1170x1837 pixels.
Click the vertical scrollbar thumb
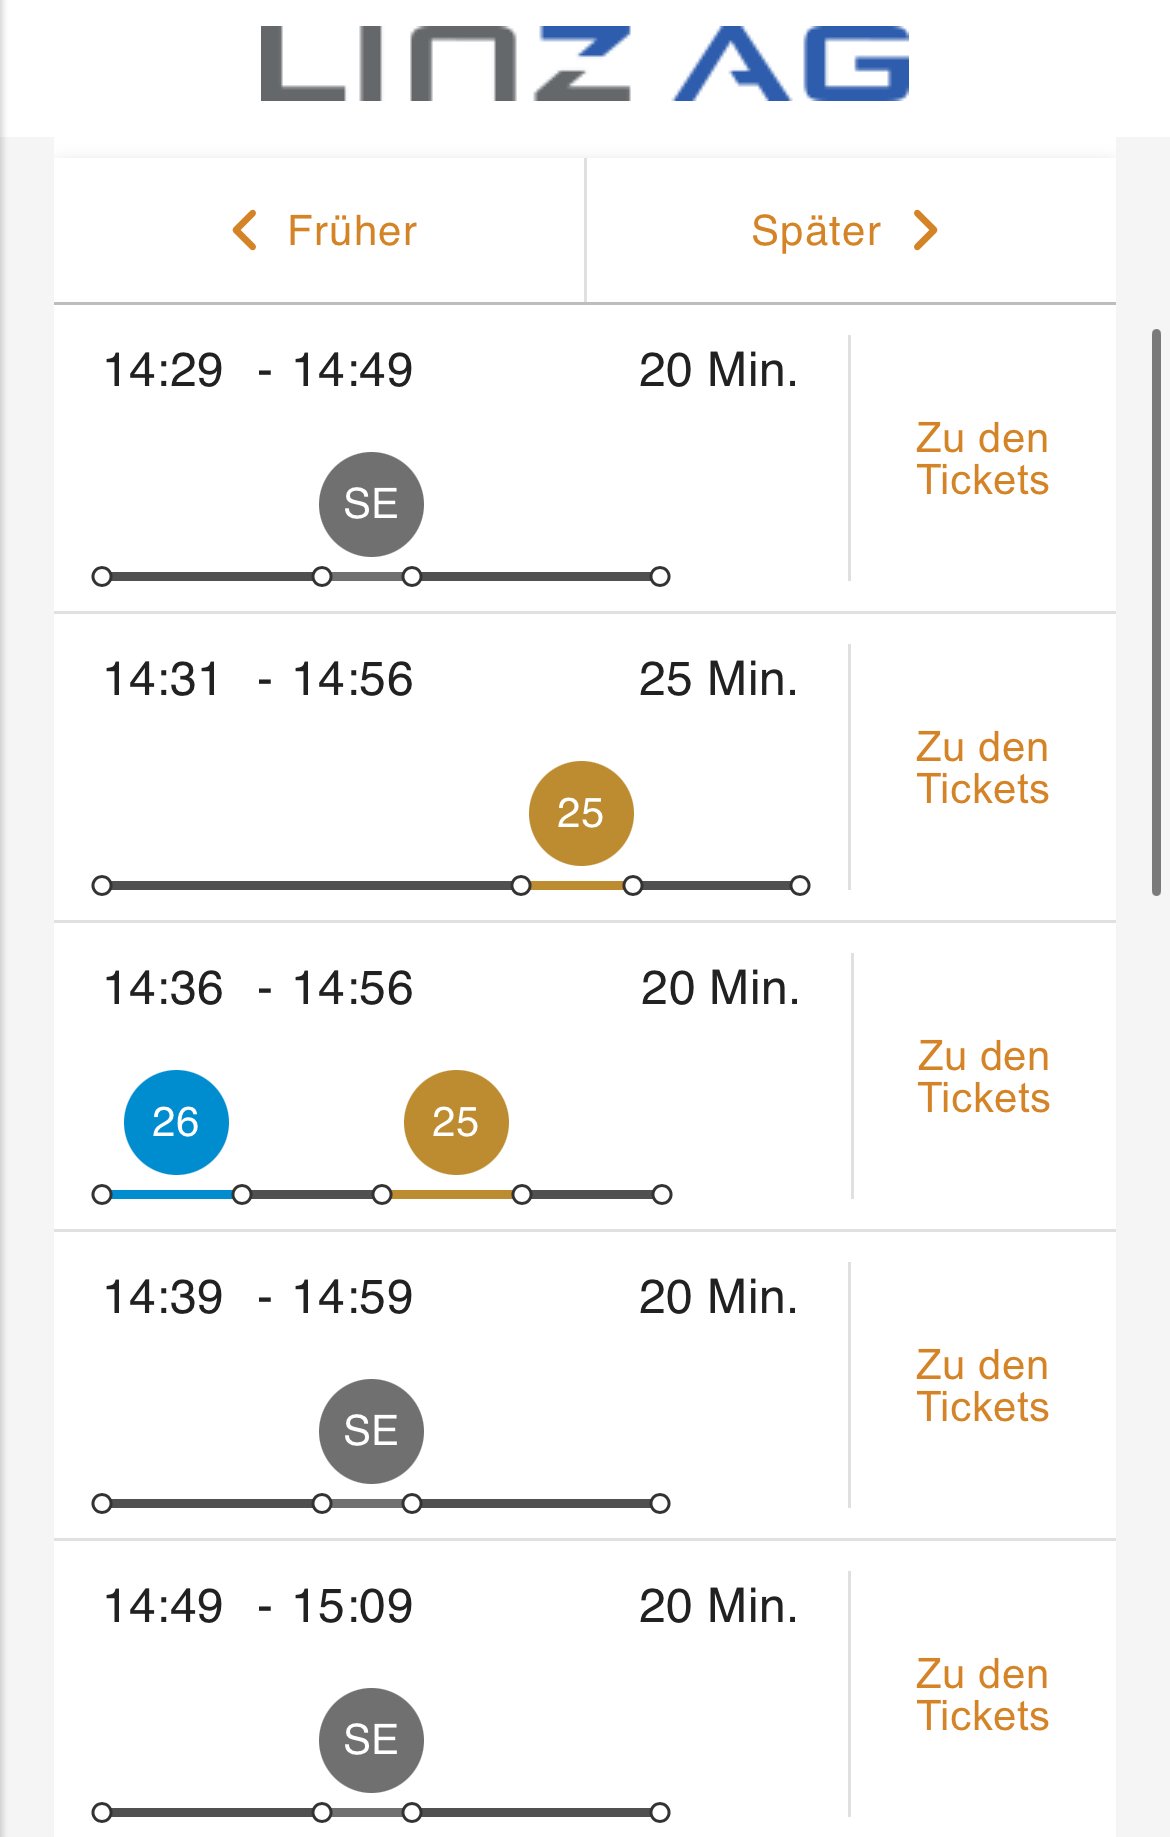(x=1157, y=612)
